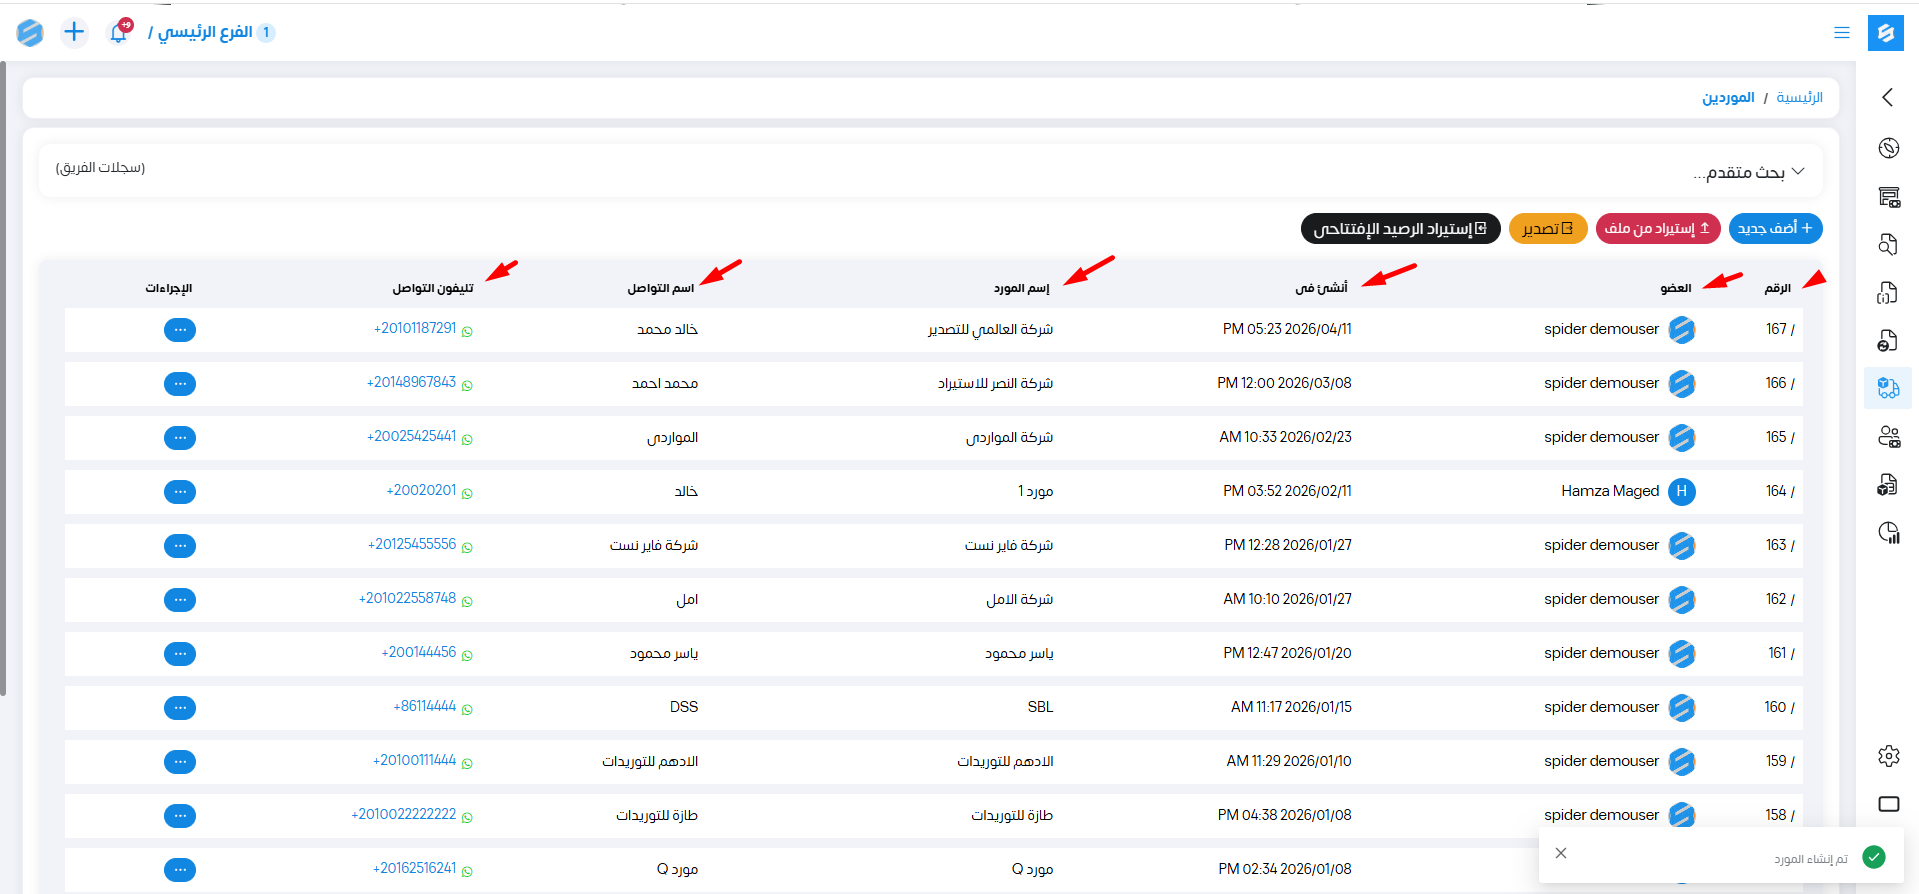Open the settings gear in sidebar
Viewport: 1919px width, 894px height.
(1888, 756)
